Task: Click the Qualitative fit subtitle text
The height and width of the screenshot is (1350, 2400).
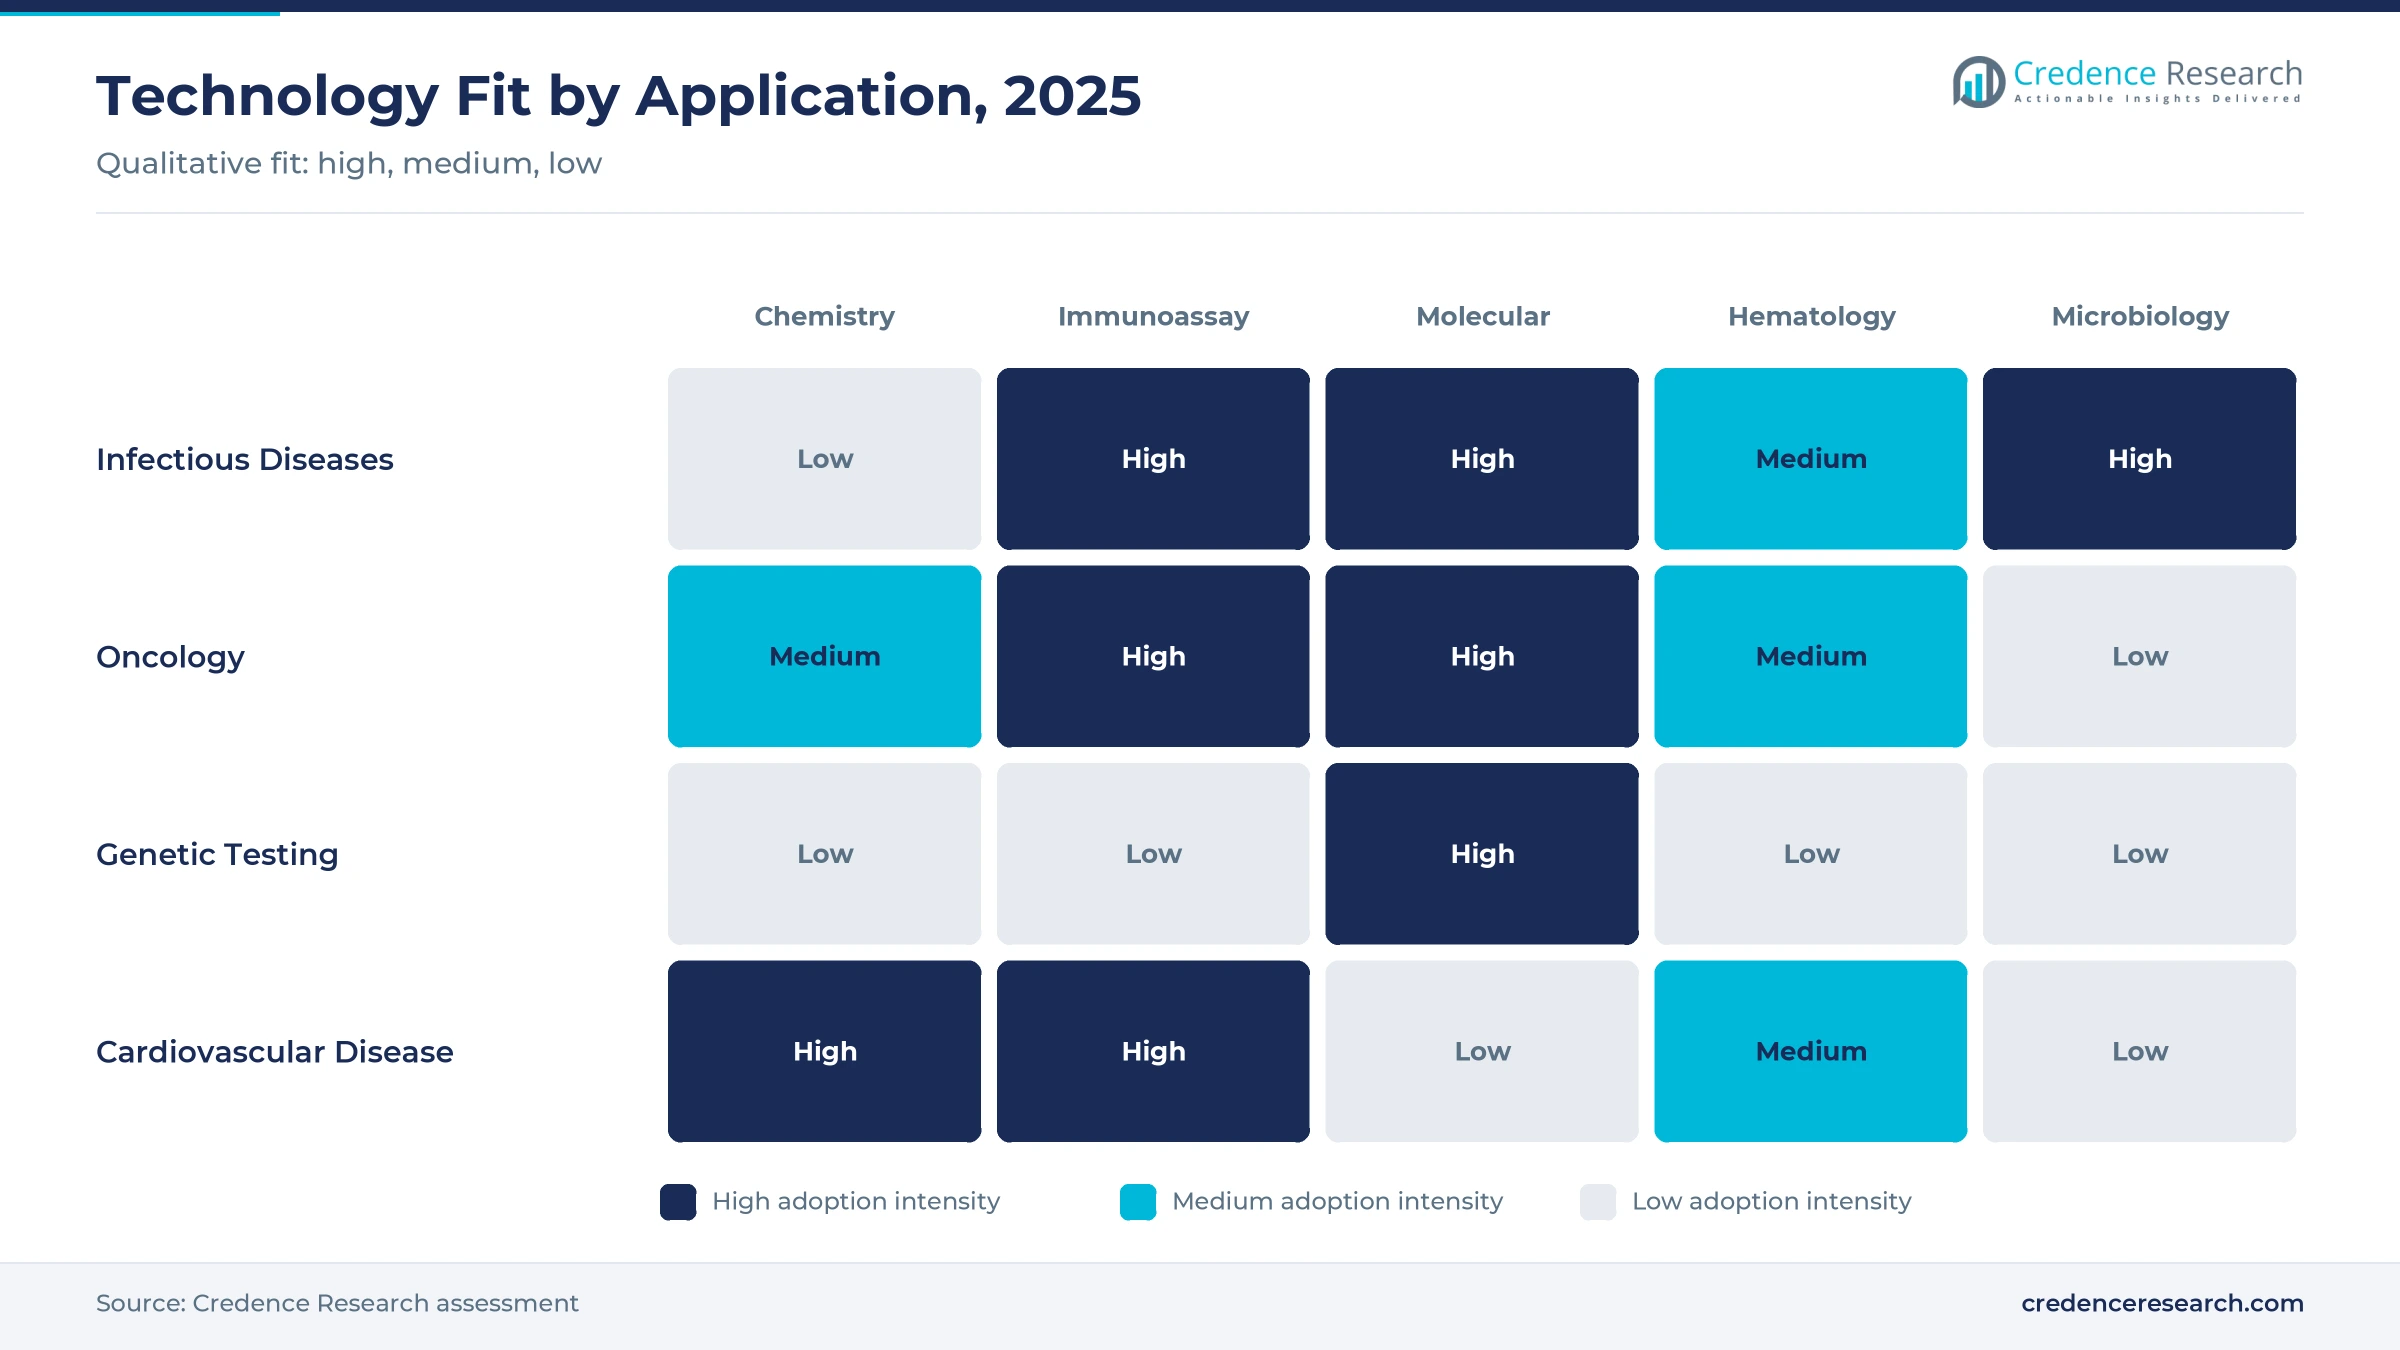Action: click(x=349, y=163)
